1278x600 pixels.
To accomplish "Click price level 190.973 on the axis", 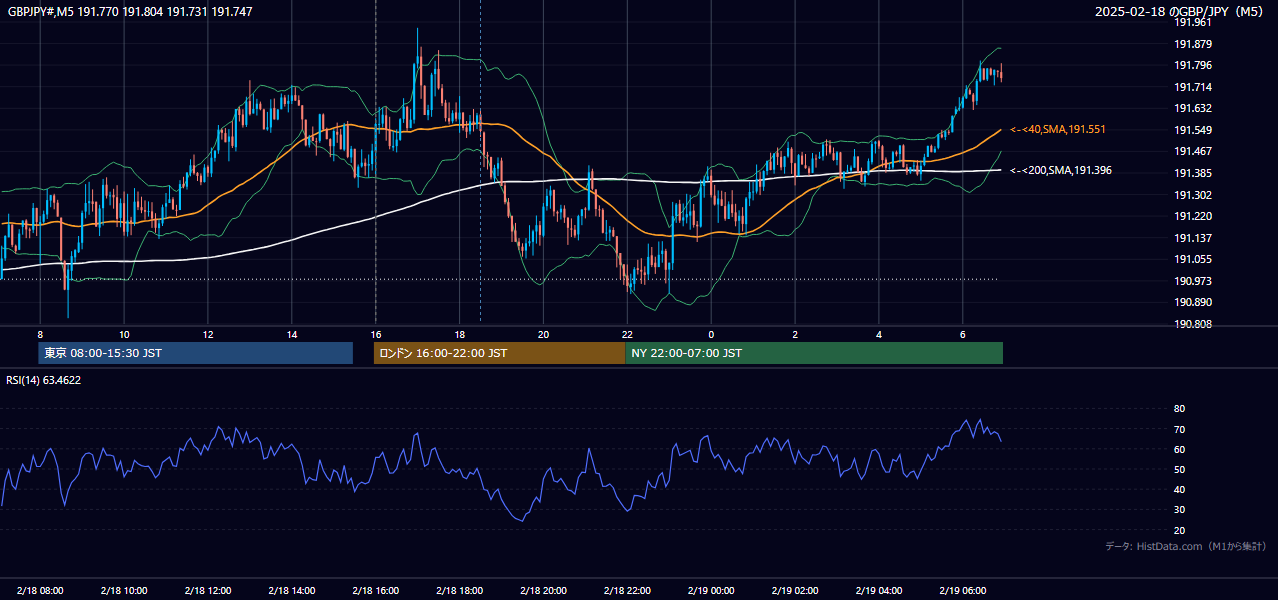I will click(1193, 281).
